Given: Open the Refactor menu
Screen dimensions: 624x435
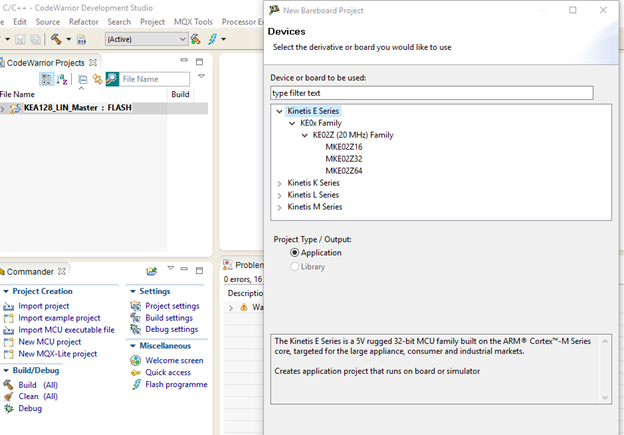Looking at the screenshot, I should tap(84, 22).
